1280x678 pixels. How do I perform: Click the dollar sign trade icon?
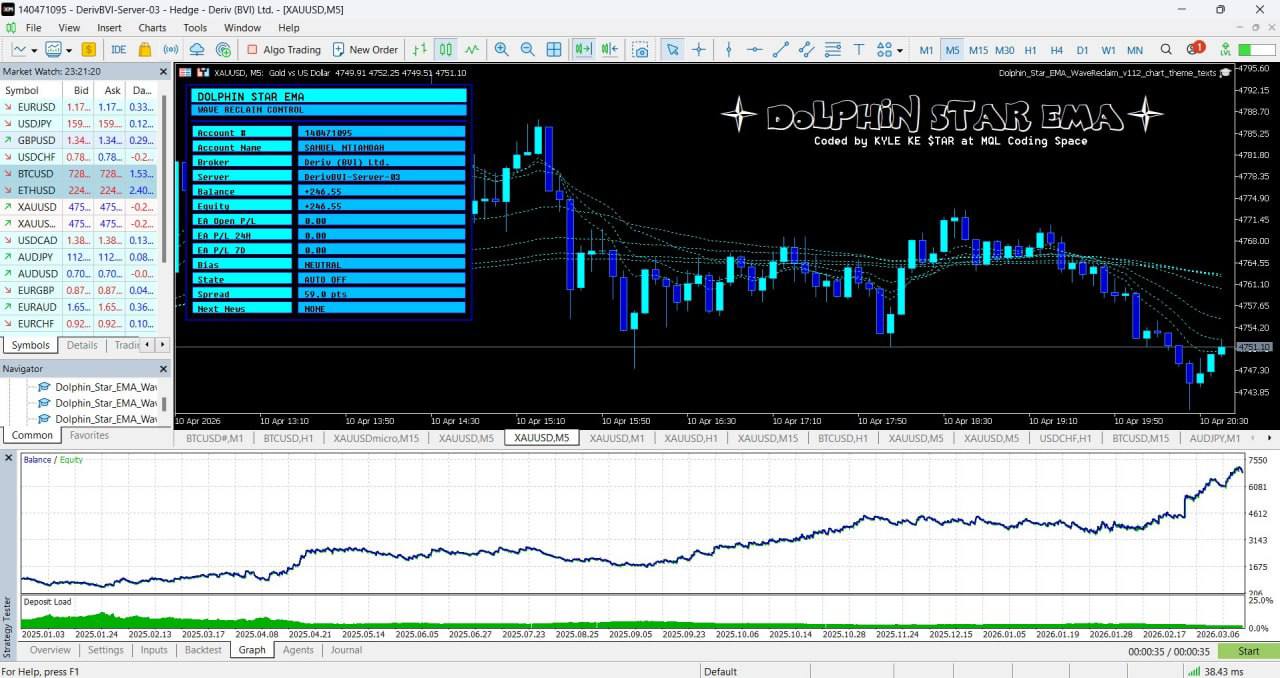(x=89, y=49)
